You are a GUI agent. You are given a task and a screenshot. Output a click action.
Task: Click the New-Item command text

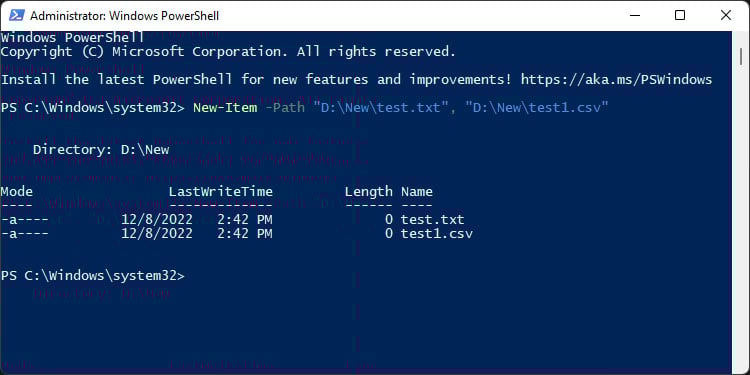click(x=225, y=107)
